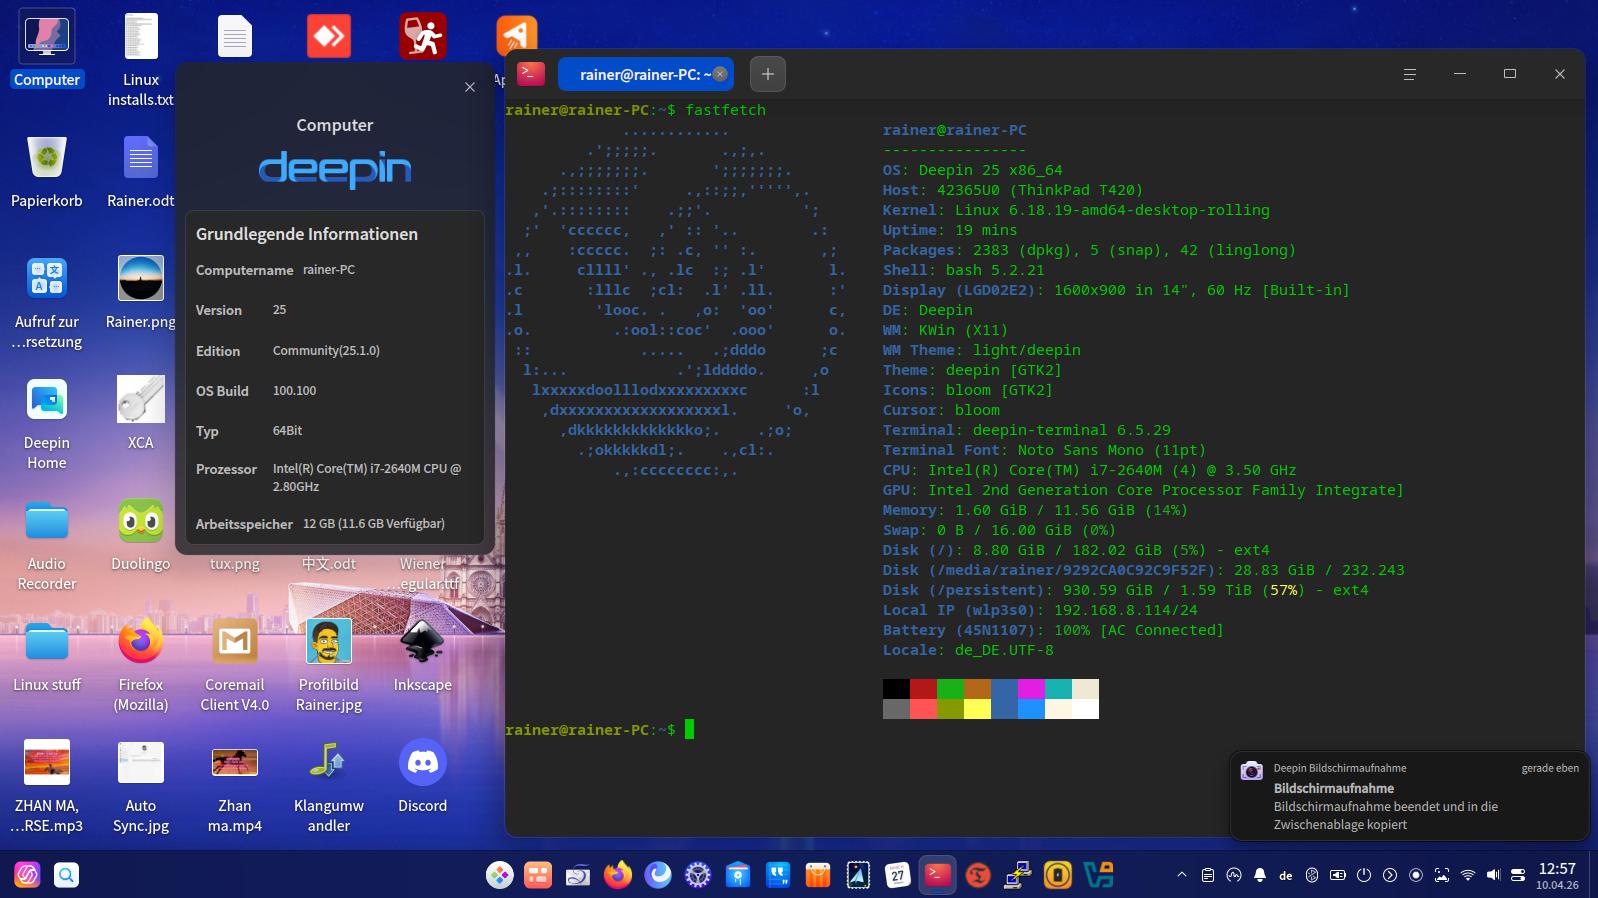Click the 'Community(25.1.0)' edition text
This screenshot has height=898, width=1598.
(326, 351)
